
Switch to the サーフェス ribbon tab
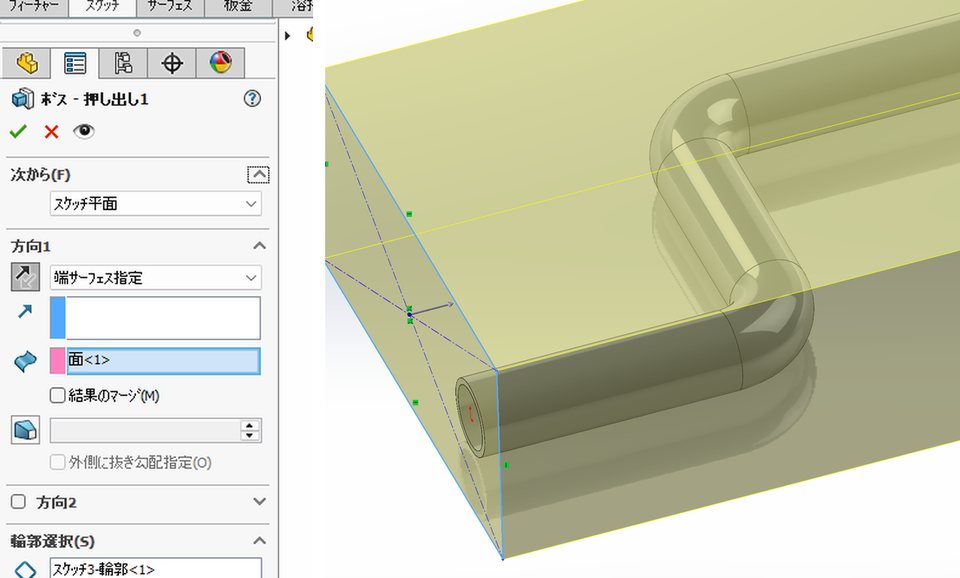[x=171, y=7]
